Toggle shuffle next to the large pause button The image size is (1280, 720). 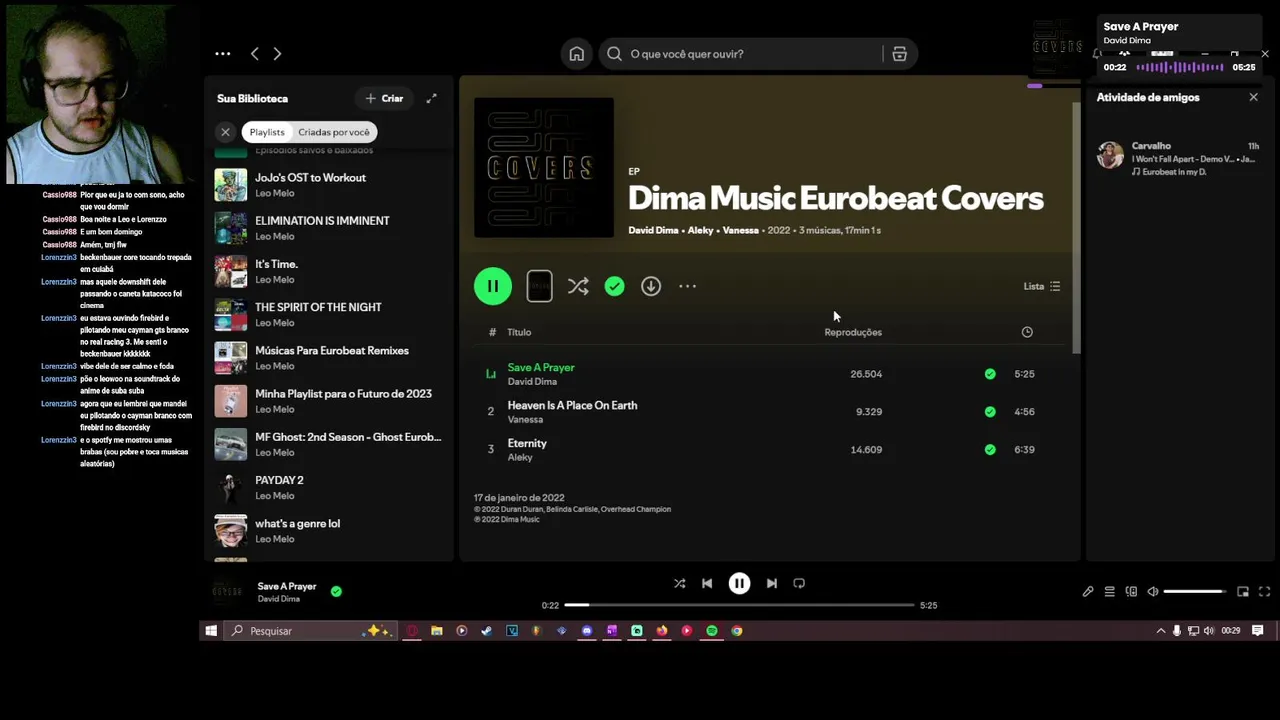[x=578, y=286]
